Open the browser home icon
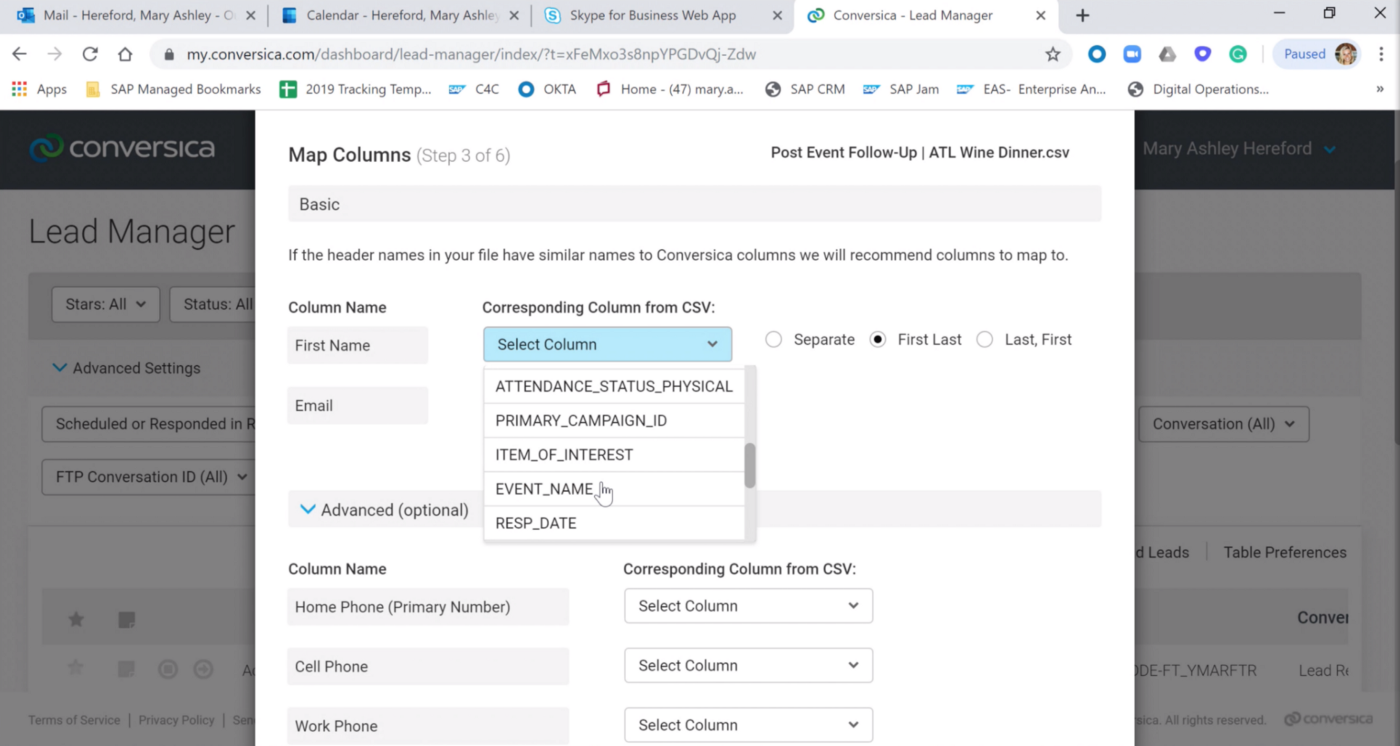The width and height of the screenshot is (1400, 746). (x=125, y=54)
